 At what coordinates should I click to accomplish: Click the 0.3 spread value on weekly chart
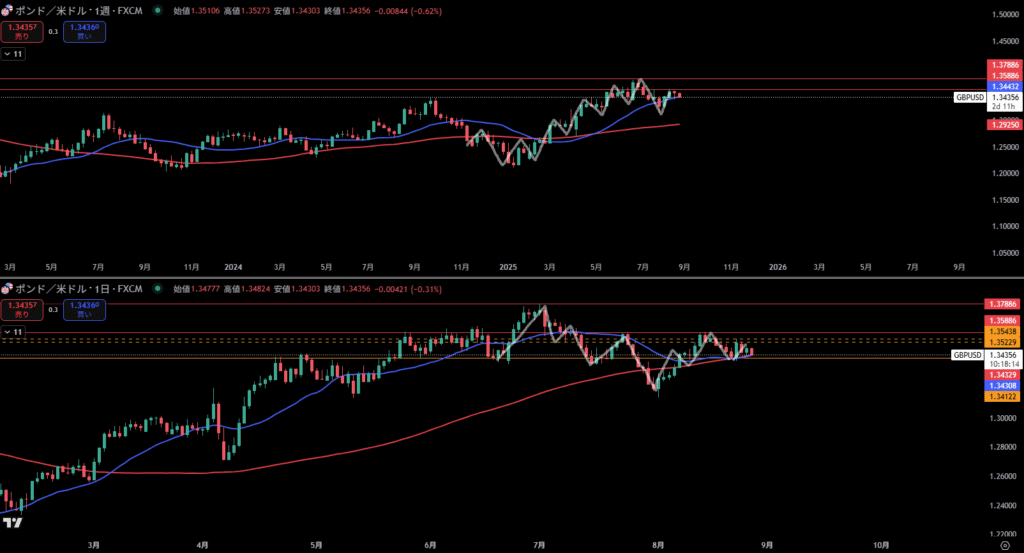click(54, 31)
